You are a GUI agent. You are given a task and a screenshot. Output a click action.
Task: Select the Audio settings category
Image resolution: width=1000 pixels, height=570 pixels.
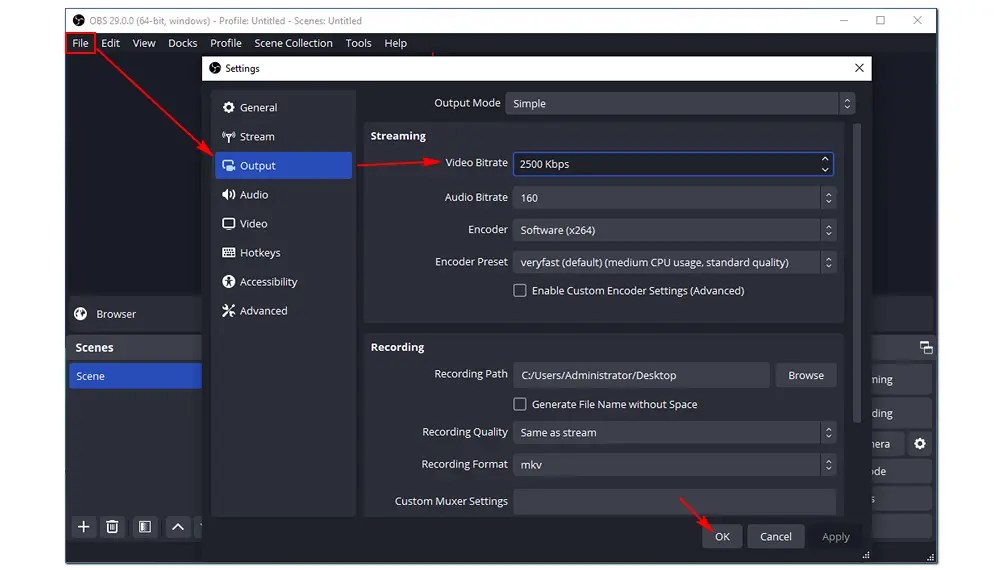(x=283, y=194)
